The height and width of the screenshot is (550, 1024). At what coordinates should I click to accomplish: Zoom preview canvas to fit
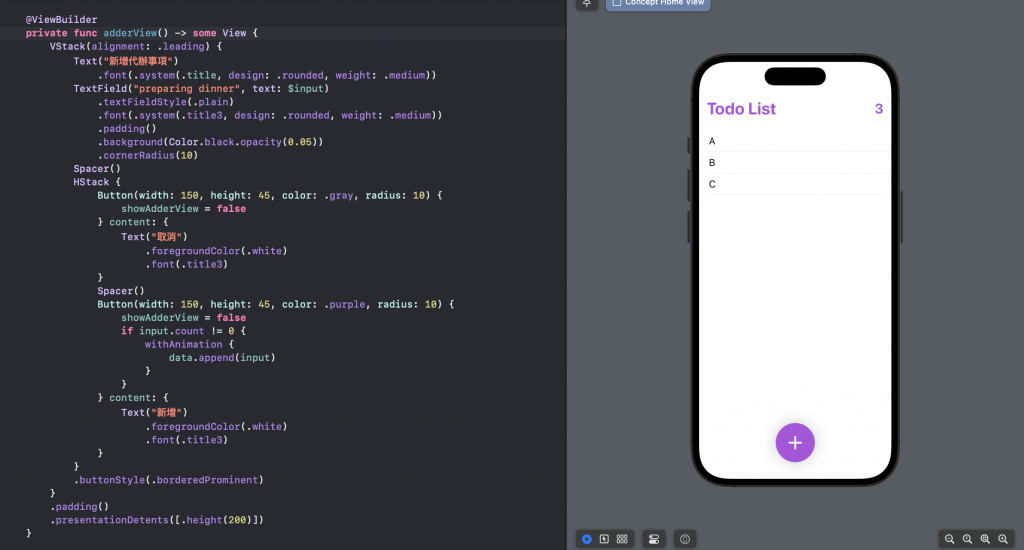point(985,539)
